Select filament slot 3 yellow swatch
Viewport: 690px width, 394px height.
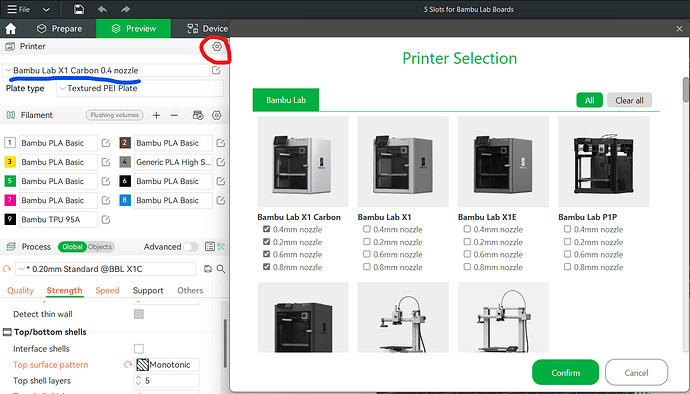(x=10, y=162)
